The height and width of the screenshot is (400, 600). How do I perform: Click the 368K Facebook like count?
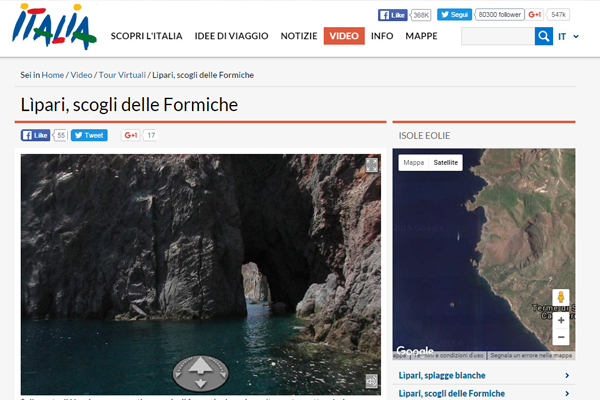421,15
